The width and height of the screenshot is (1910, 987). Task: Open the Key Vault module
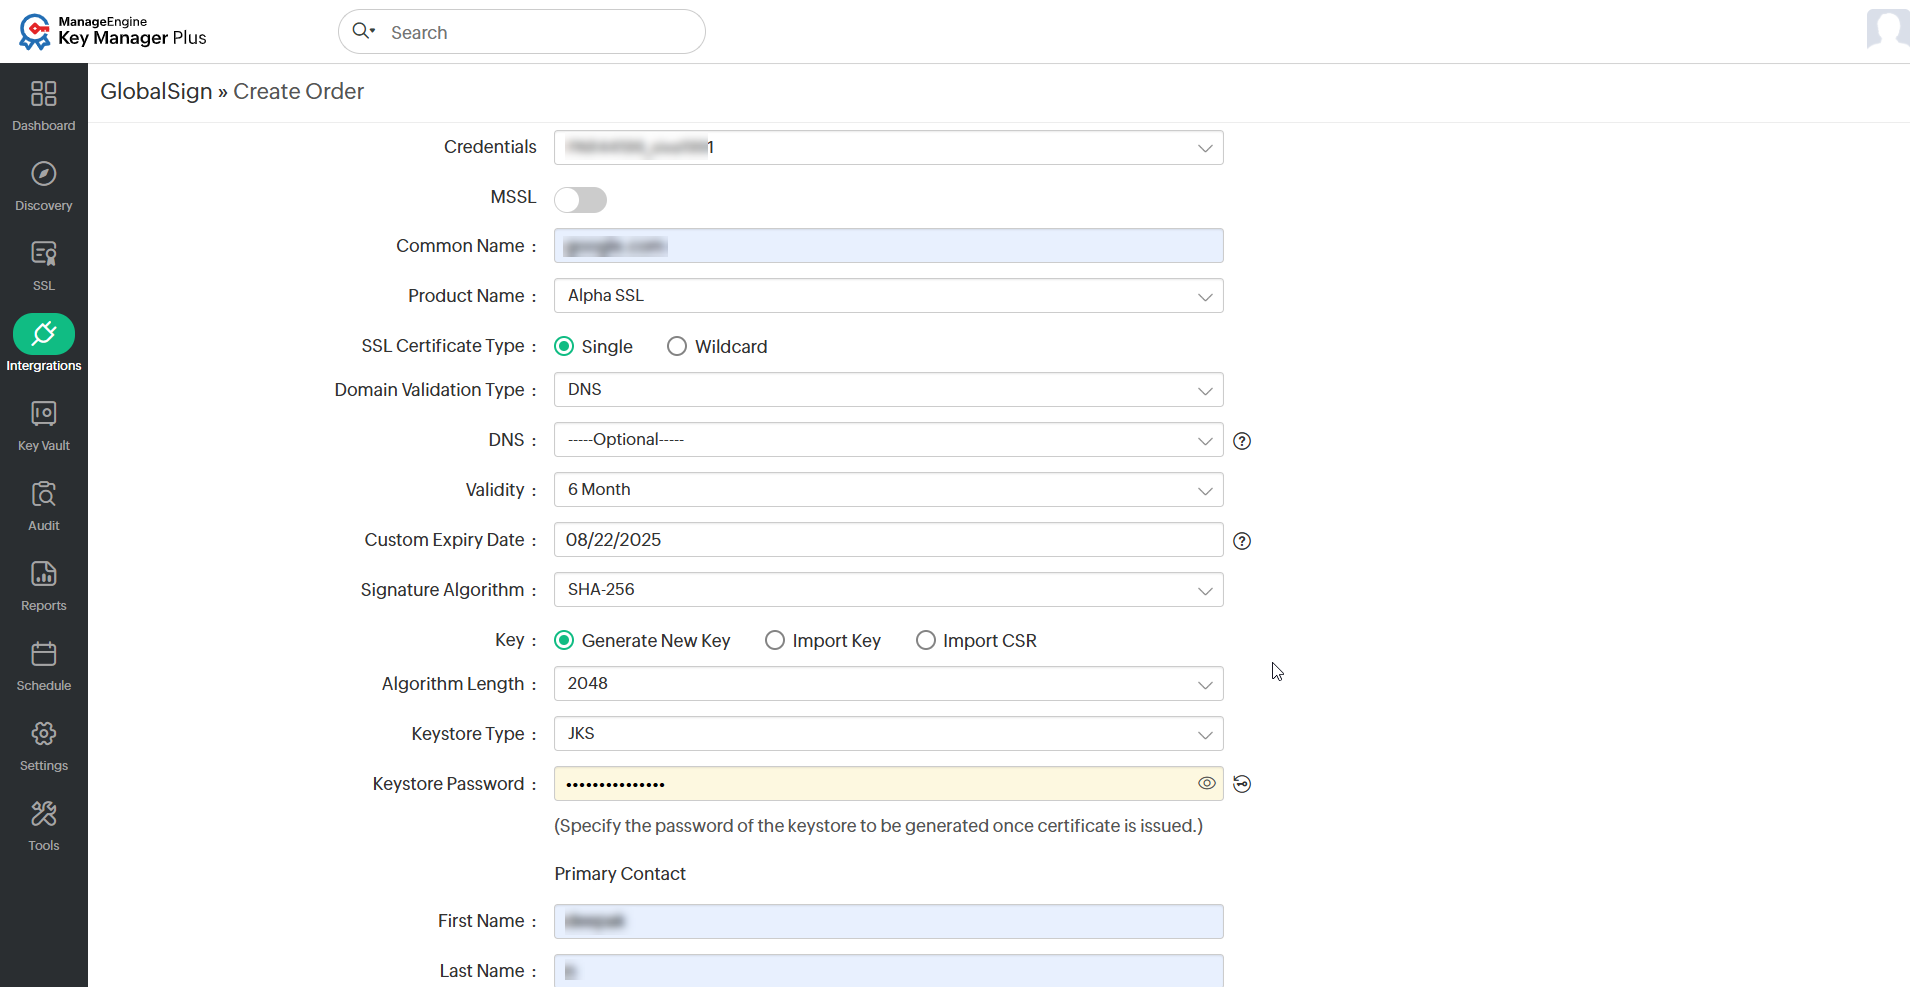click(44, 425)
